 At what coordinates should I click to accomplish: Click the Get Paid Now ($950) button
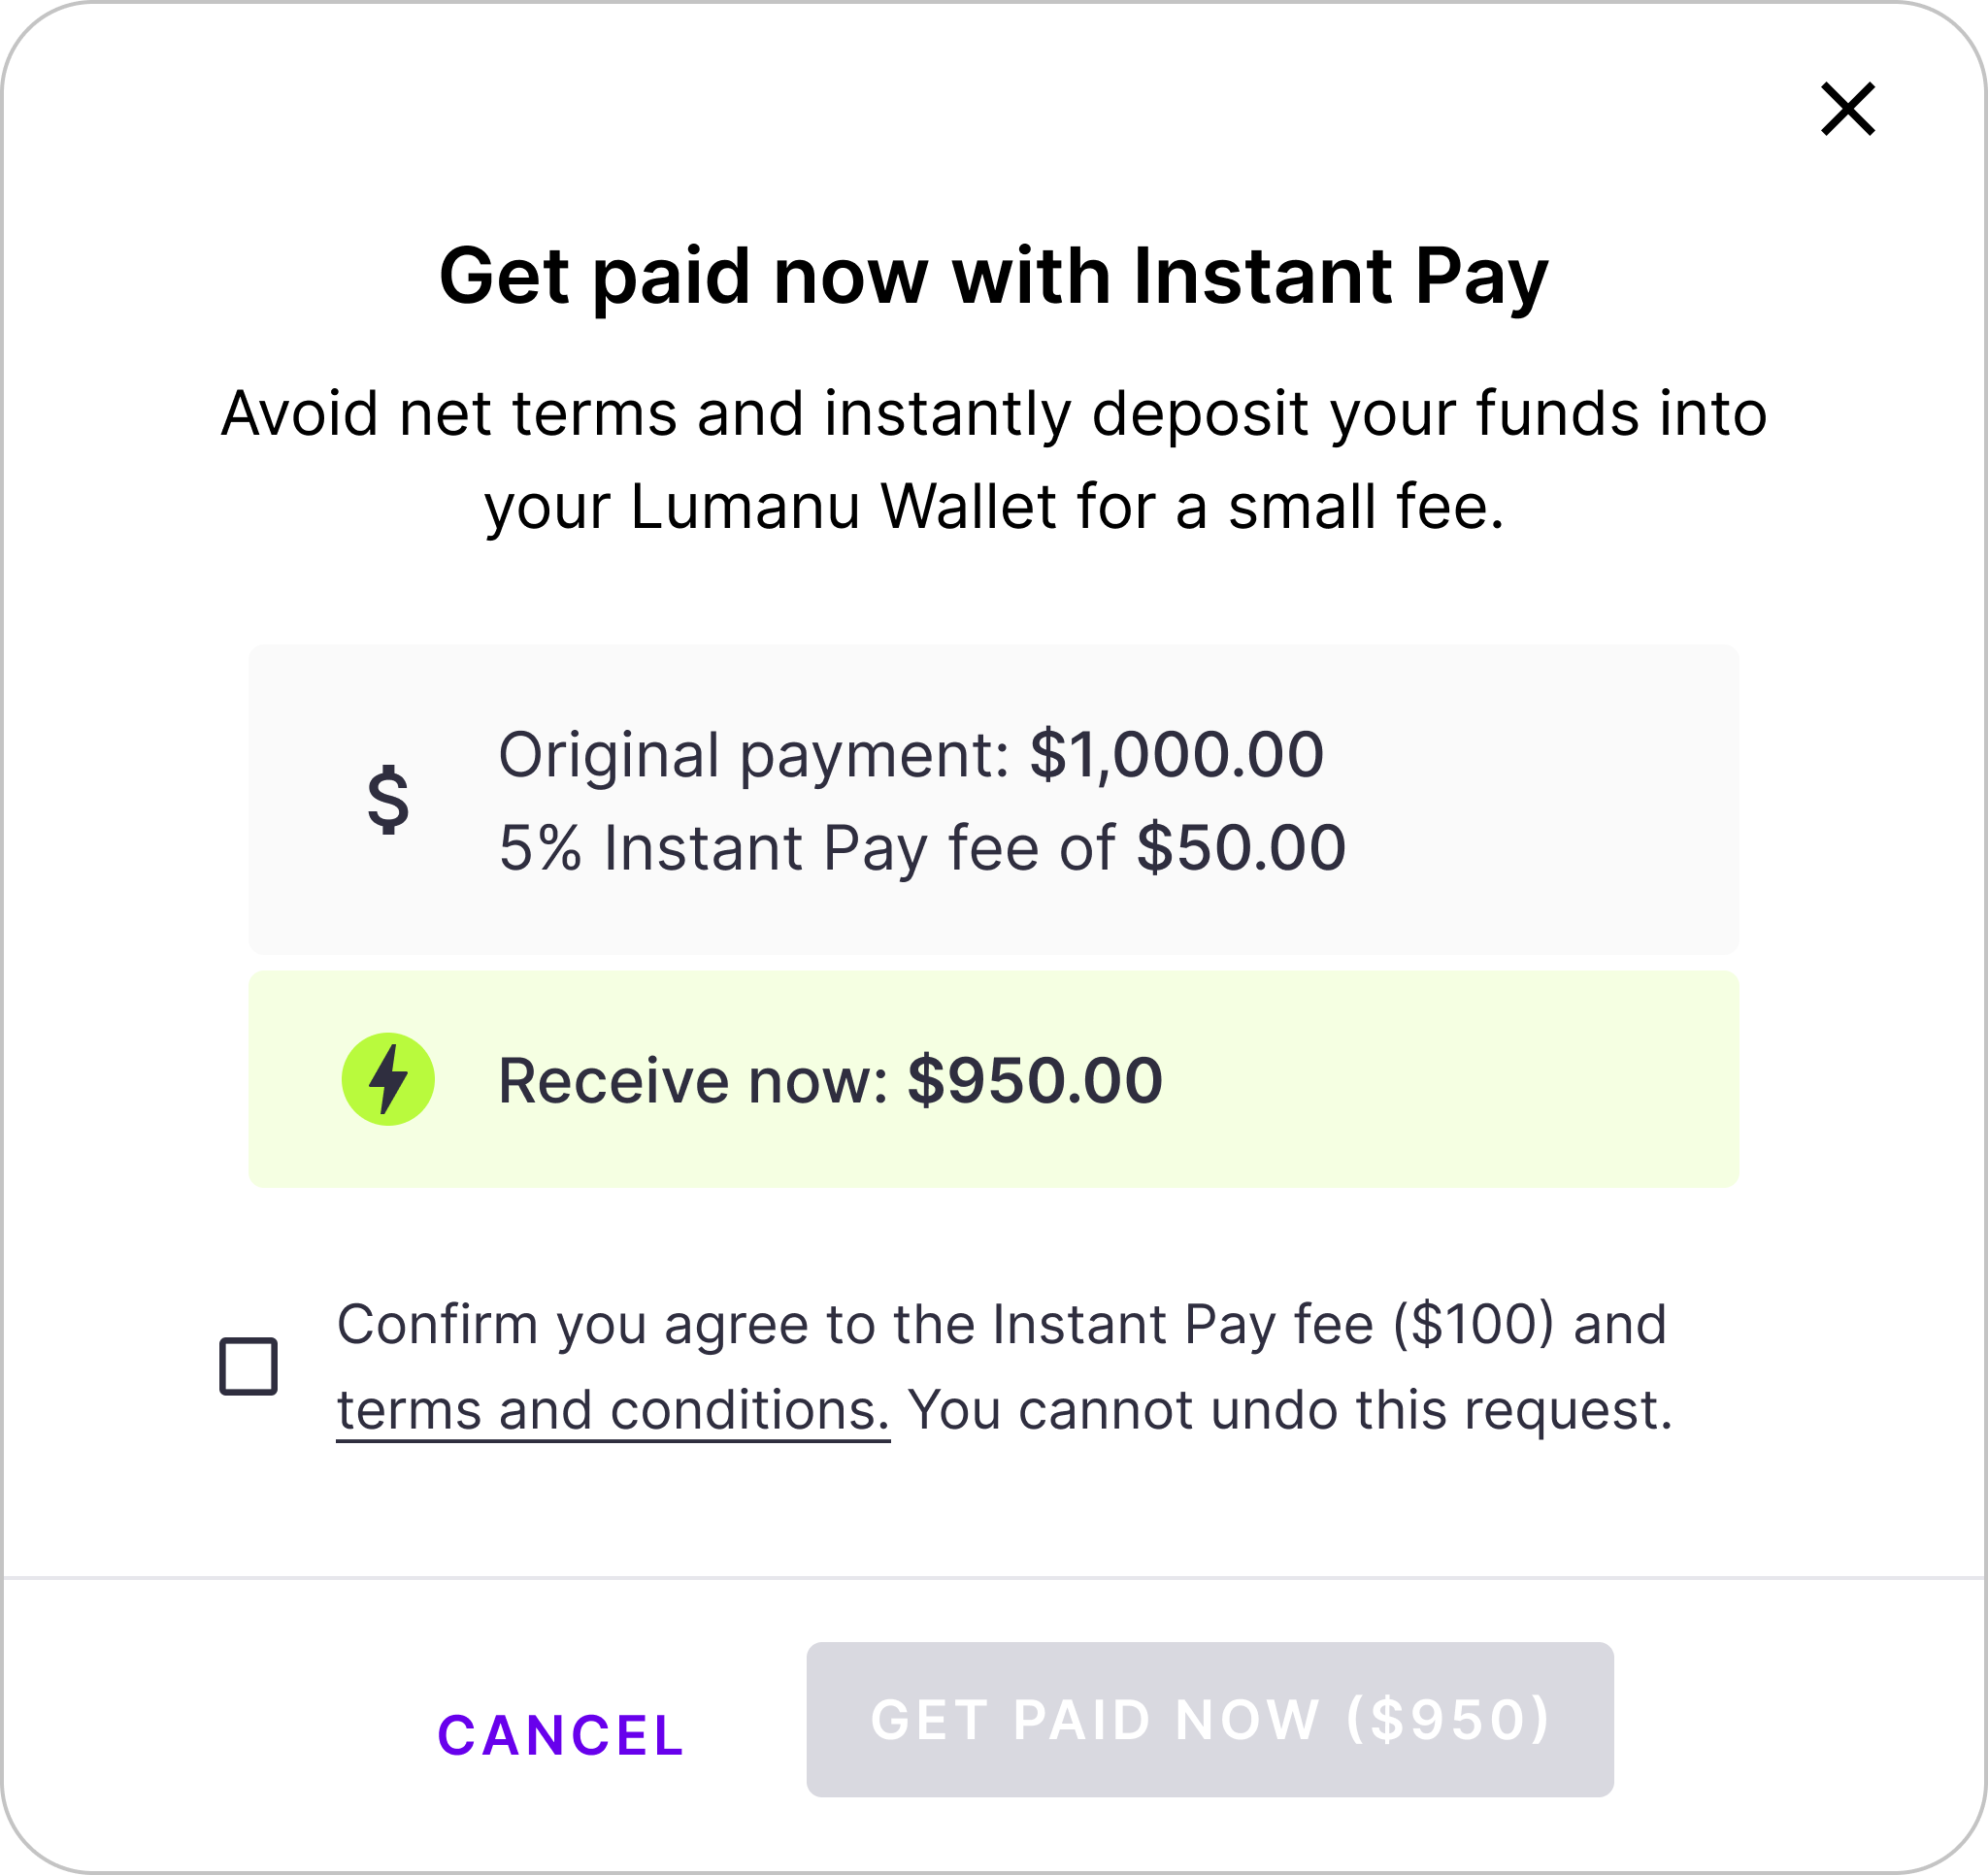[1210, 1720]
